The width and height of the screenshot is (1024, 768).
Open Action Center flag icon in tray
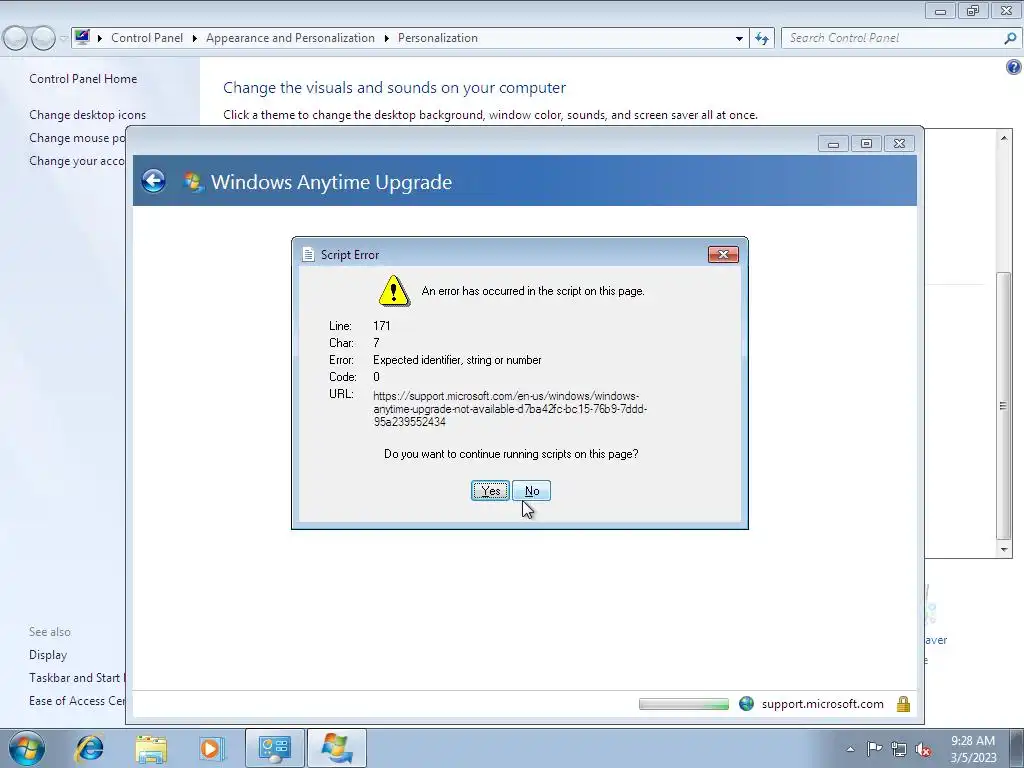tap(874, 749)
